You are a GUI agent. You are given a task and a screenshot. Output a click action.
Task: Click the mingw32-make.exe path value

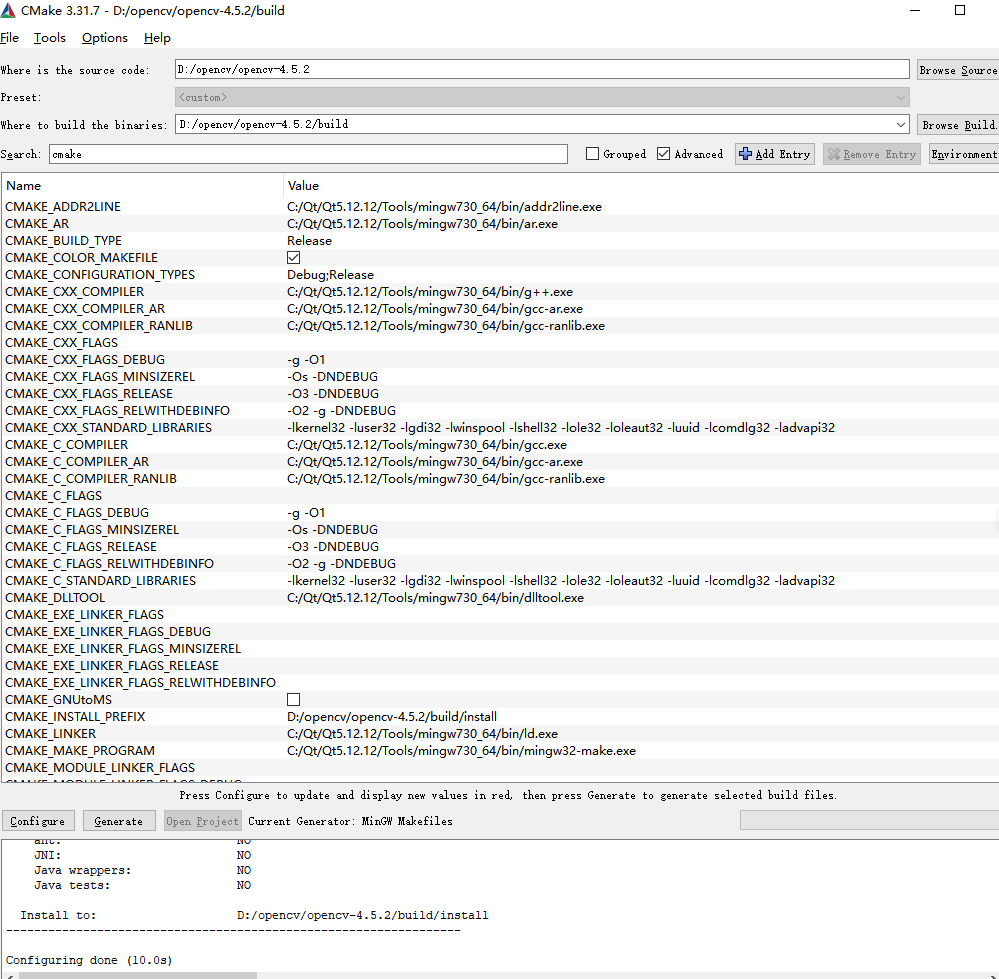click(461, 750)
